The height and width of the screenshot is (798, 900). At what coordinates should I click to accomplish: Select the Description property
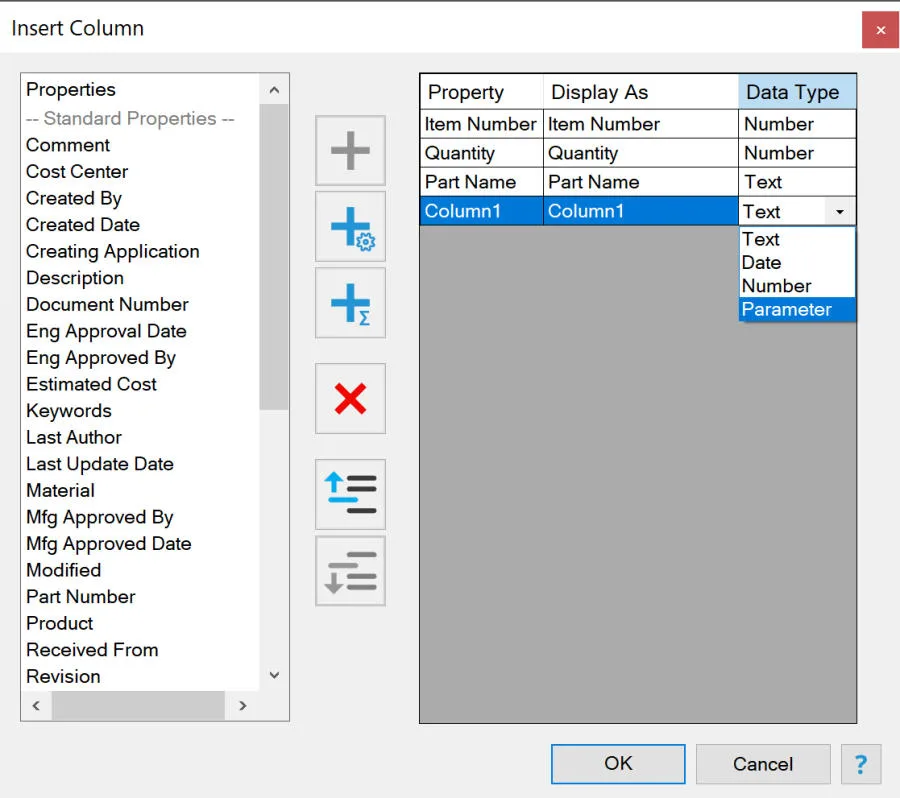[75, 278]
